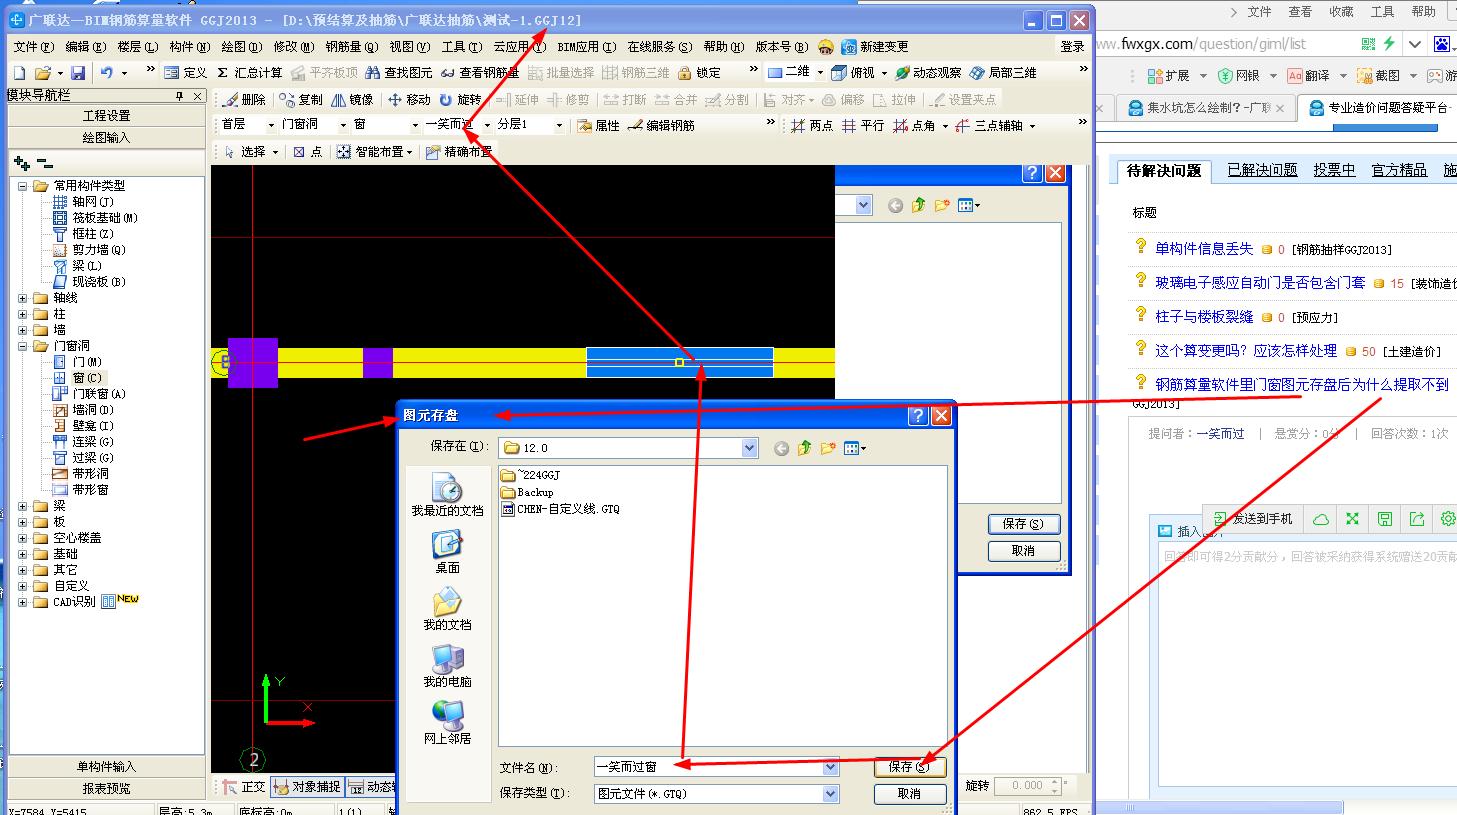Toggle 对象捕捉 object snap in status bar

[x=307, y=787]
